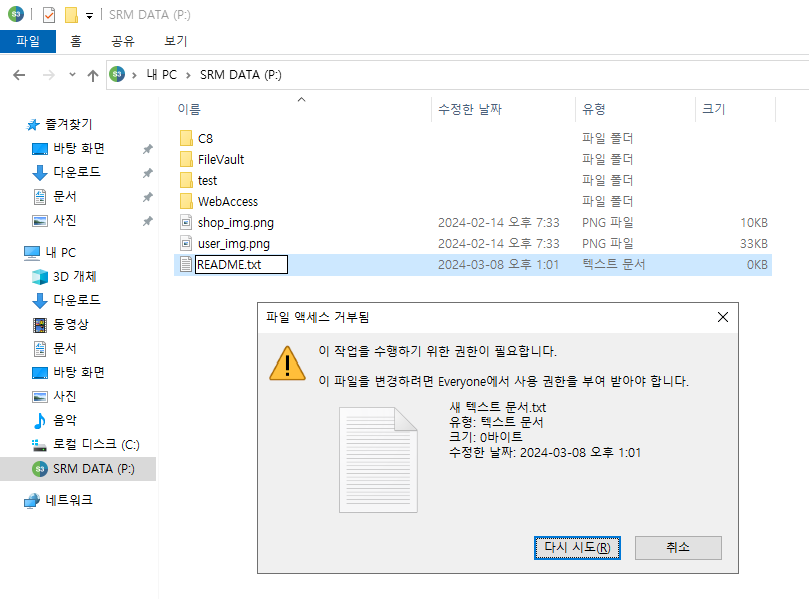Screen dimensions: 809x599
Task: Open 음악 under 내 PC
Action: pyautogui.click(x=64, y=420)
